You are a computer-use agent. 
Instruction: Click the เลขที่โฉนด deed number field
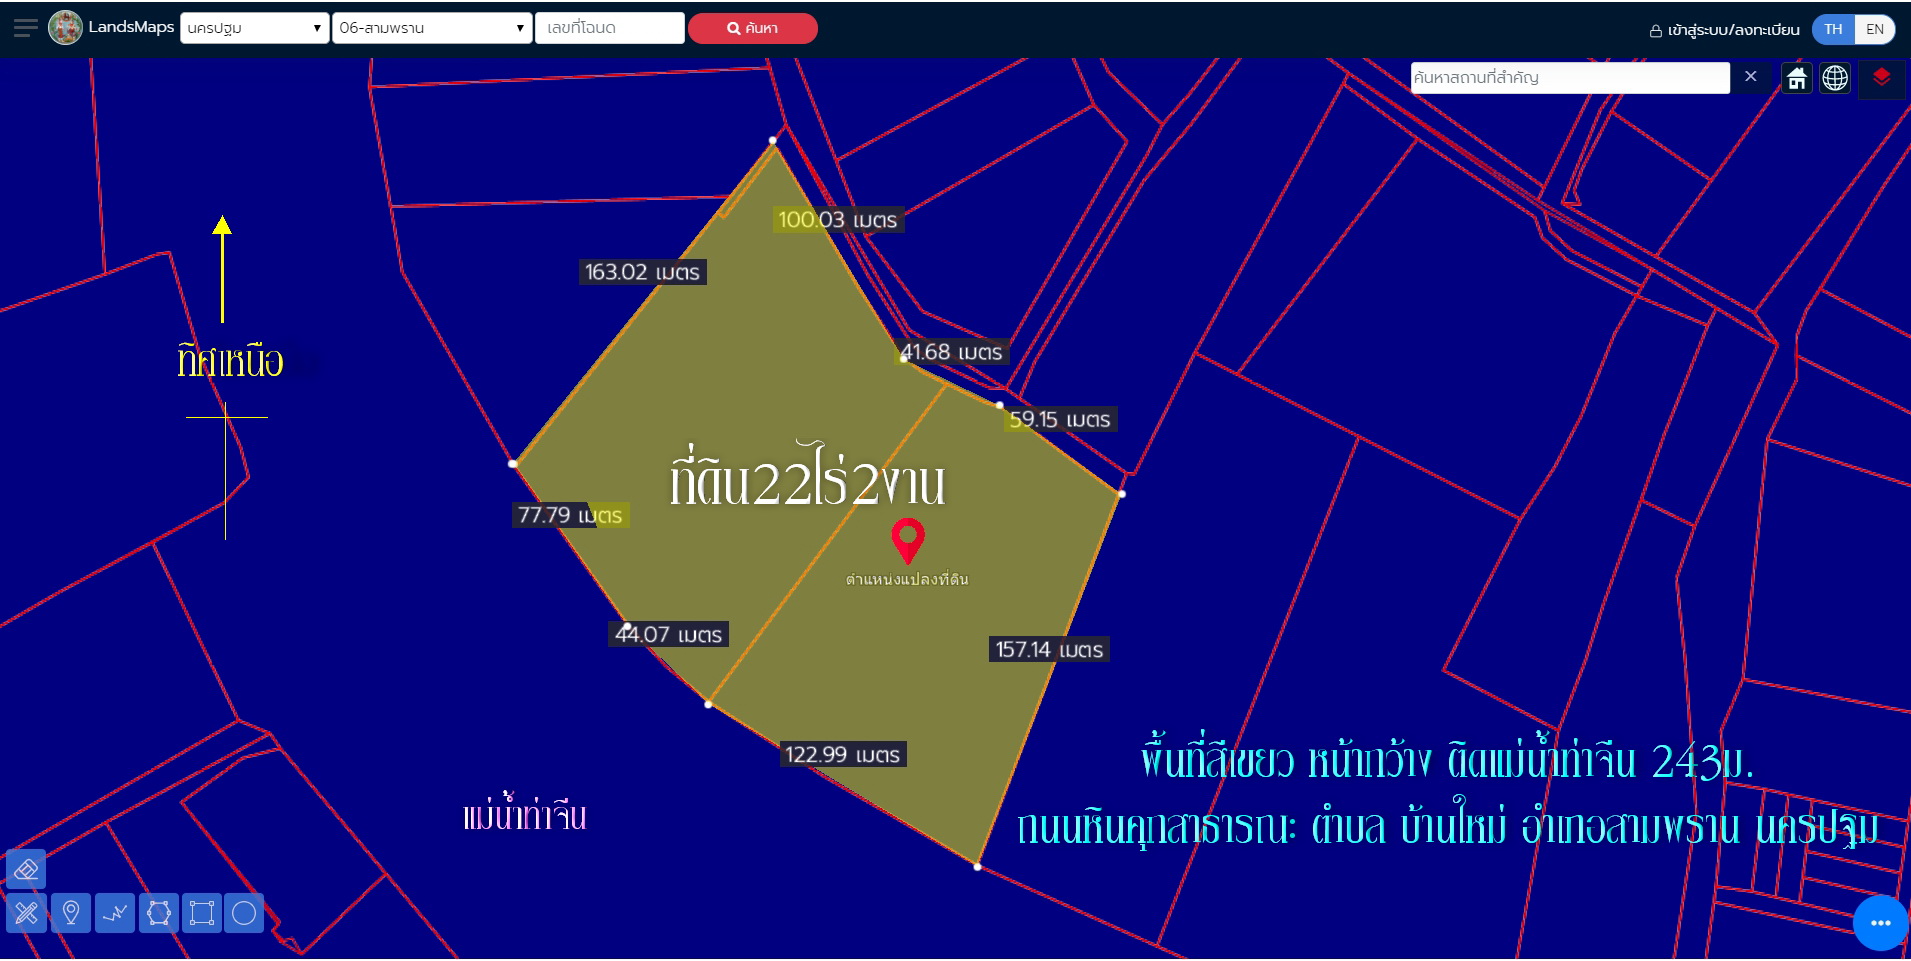click(x=609, y=28)
